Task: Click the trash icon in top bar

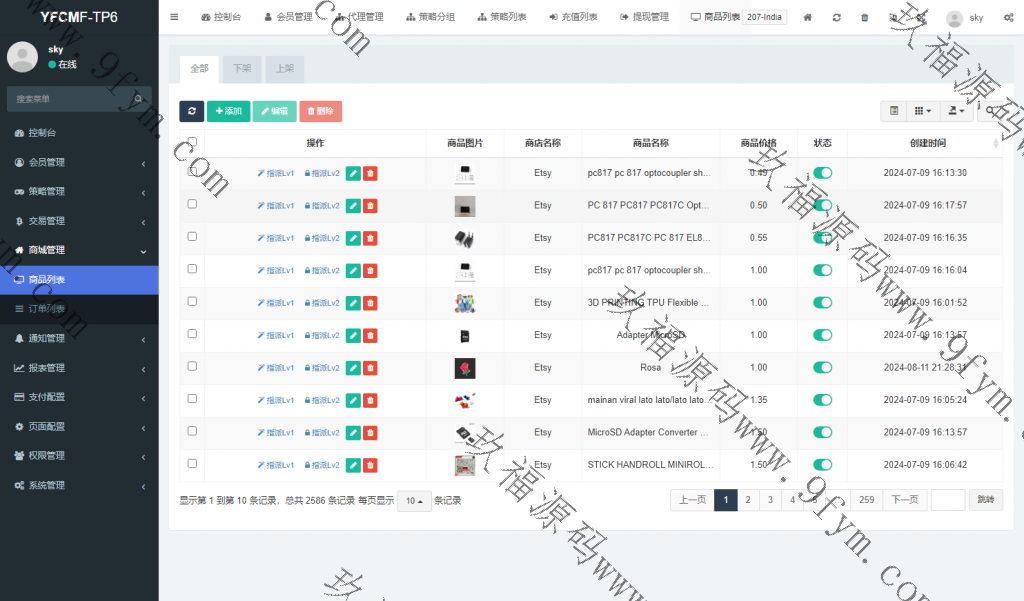Action: (864, 17)
